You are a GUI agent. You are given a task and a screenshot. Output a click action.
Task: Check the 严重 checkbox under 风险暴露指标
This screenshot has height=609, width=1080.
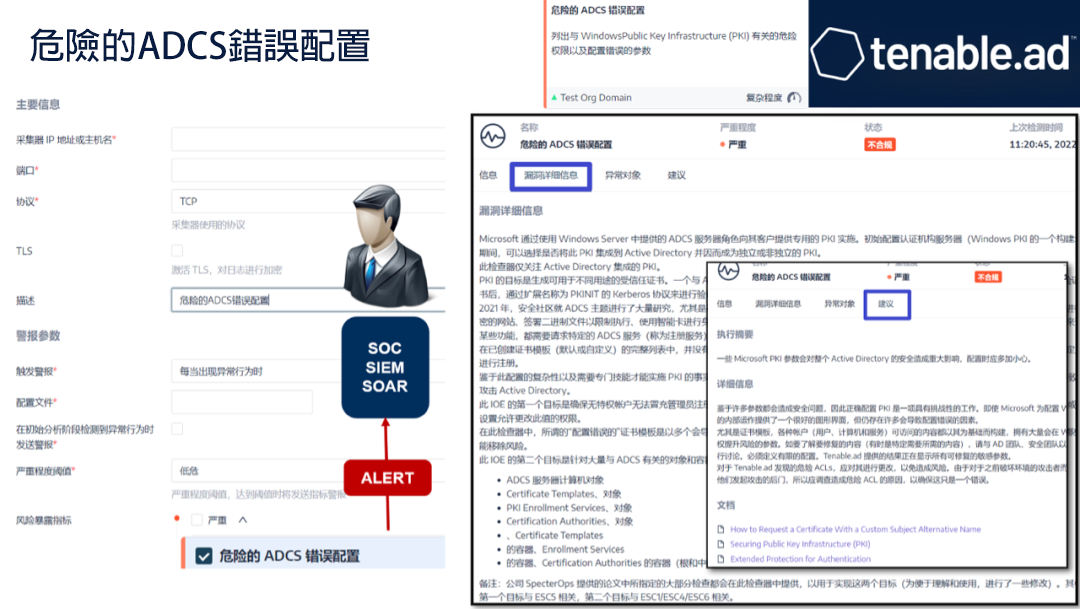197,520
